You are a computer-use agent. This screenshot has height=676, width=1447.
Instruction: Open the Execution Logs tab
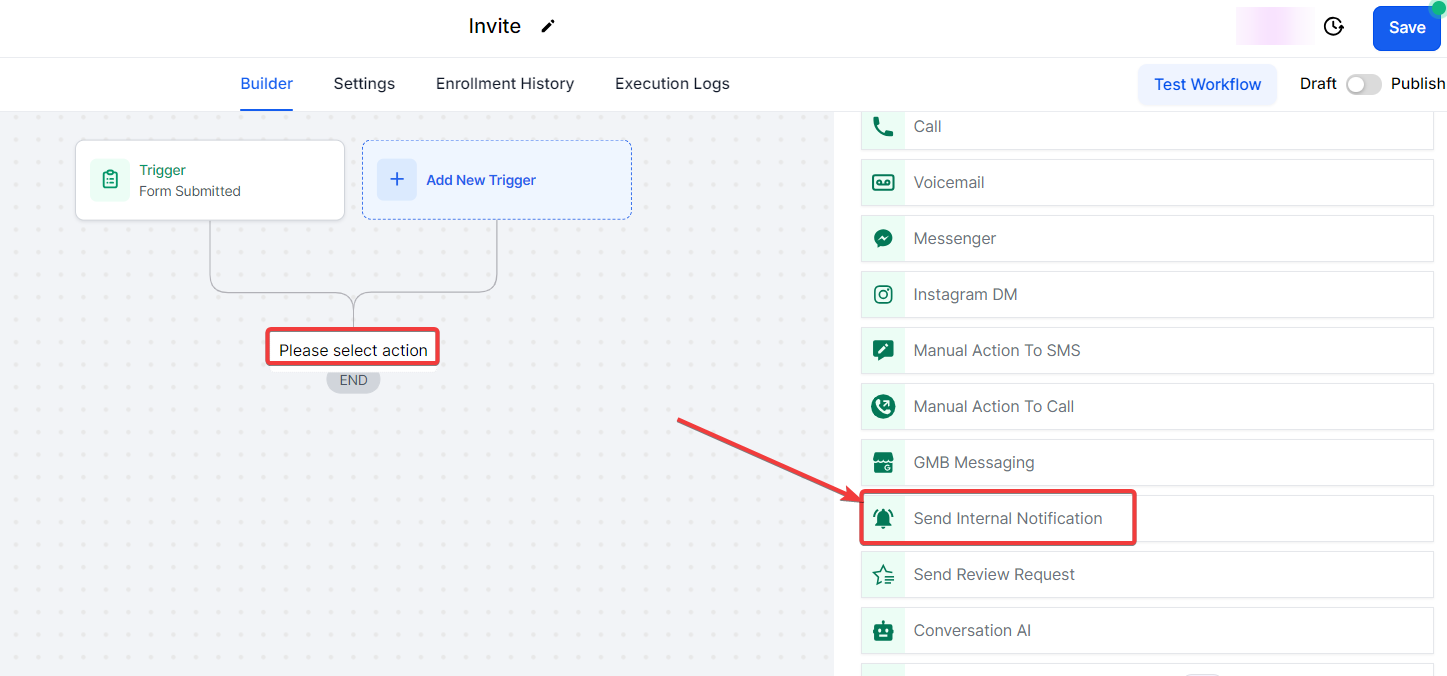click(672, 84)
